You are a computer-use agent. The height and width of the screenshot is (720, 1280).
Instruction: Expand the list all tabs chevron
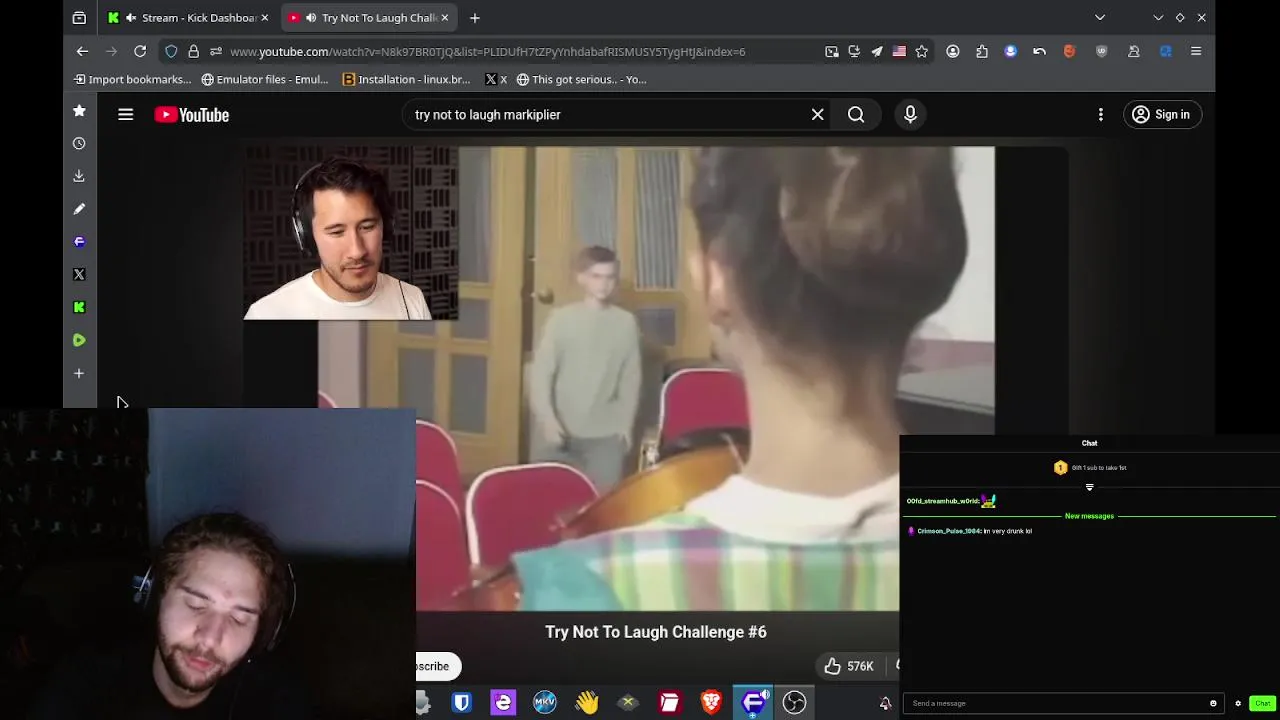(1100, 18)
